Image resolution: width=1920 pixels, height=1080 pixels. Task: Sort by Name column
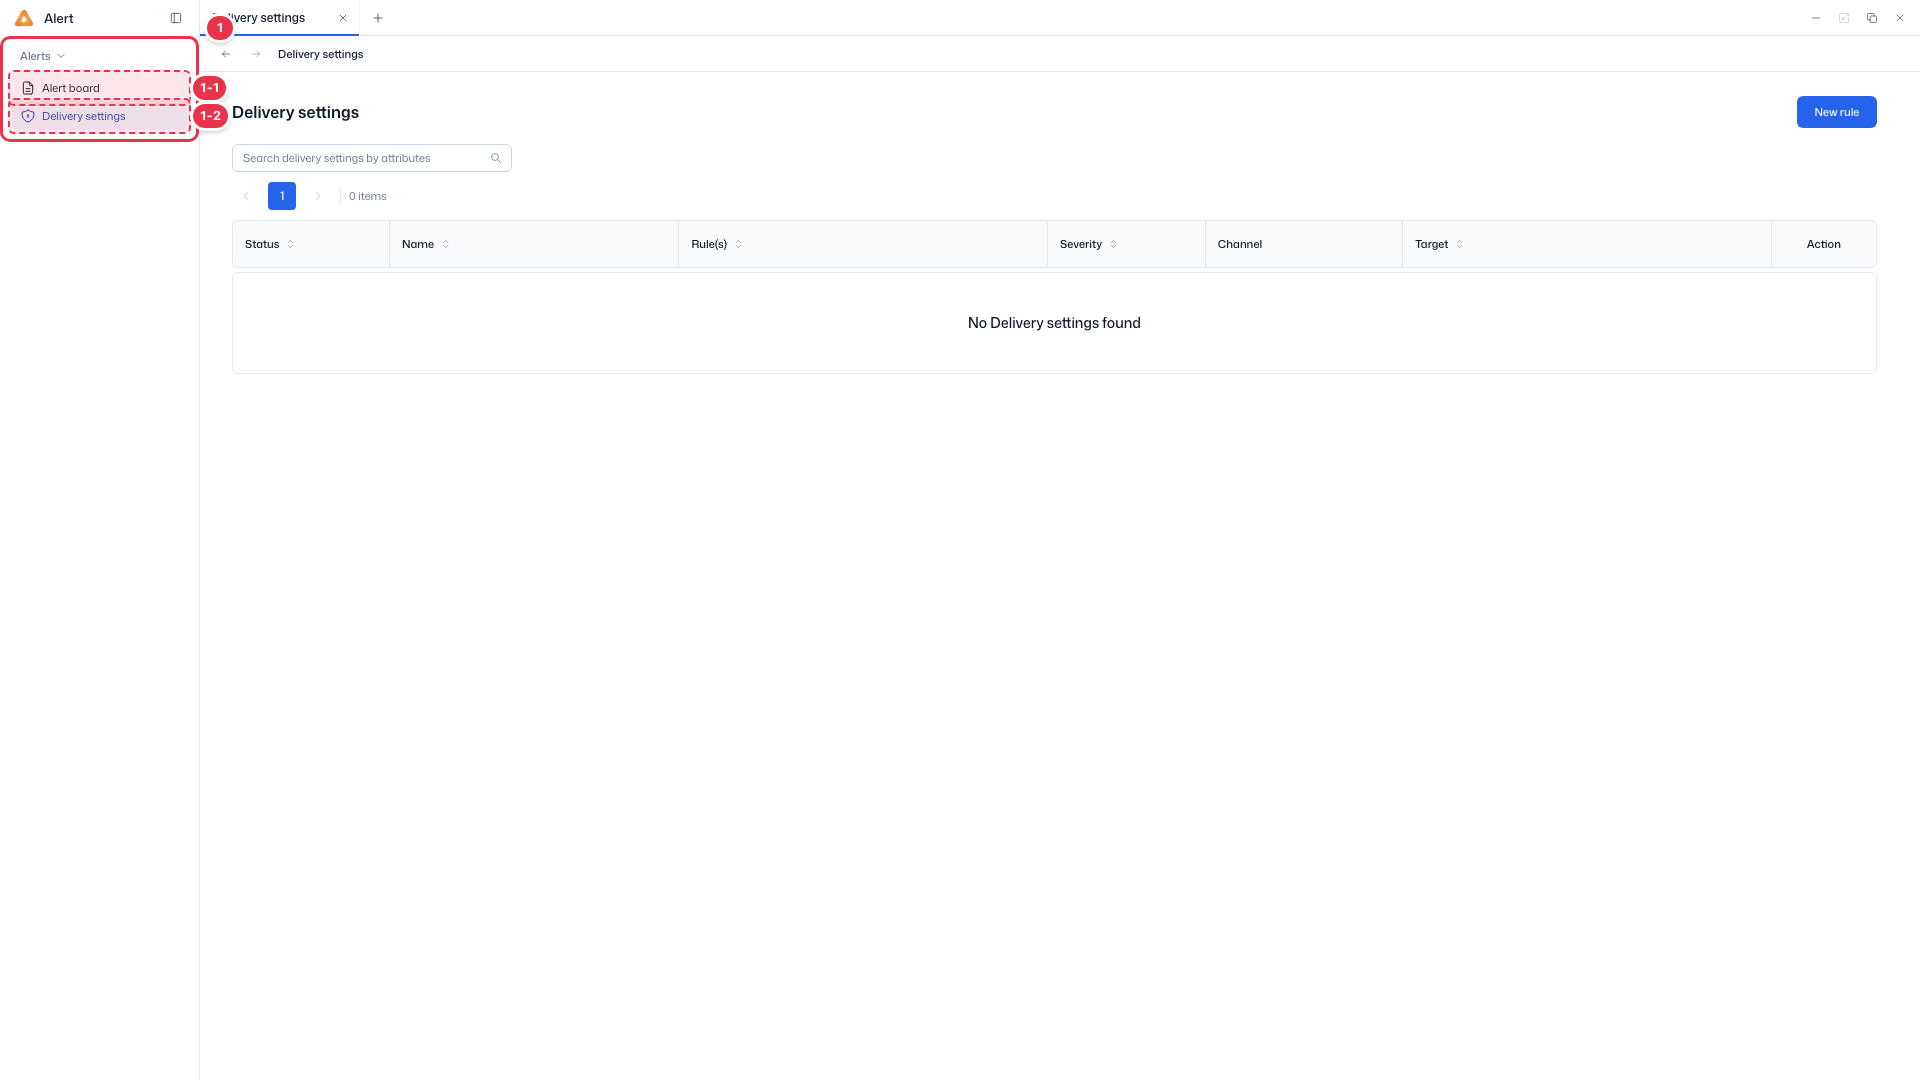(446, 244)
